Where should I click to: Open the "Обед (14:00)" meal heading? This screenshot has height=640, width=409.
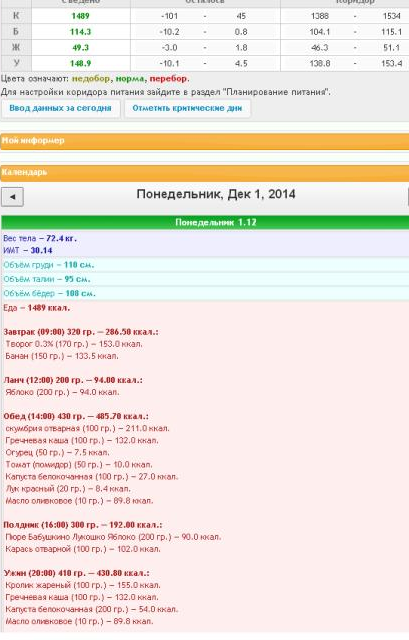[x=76, y=417]
